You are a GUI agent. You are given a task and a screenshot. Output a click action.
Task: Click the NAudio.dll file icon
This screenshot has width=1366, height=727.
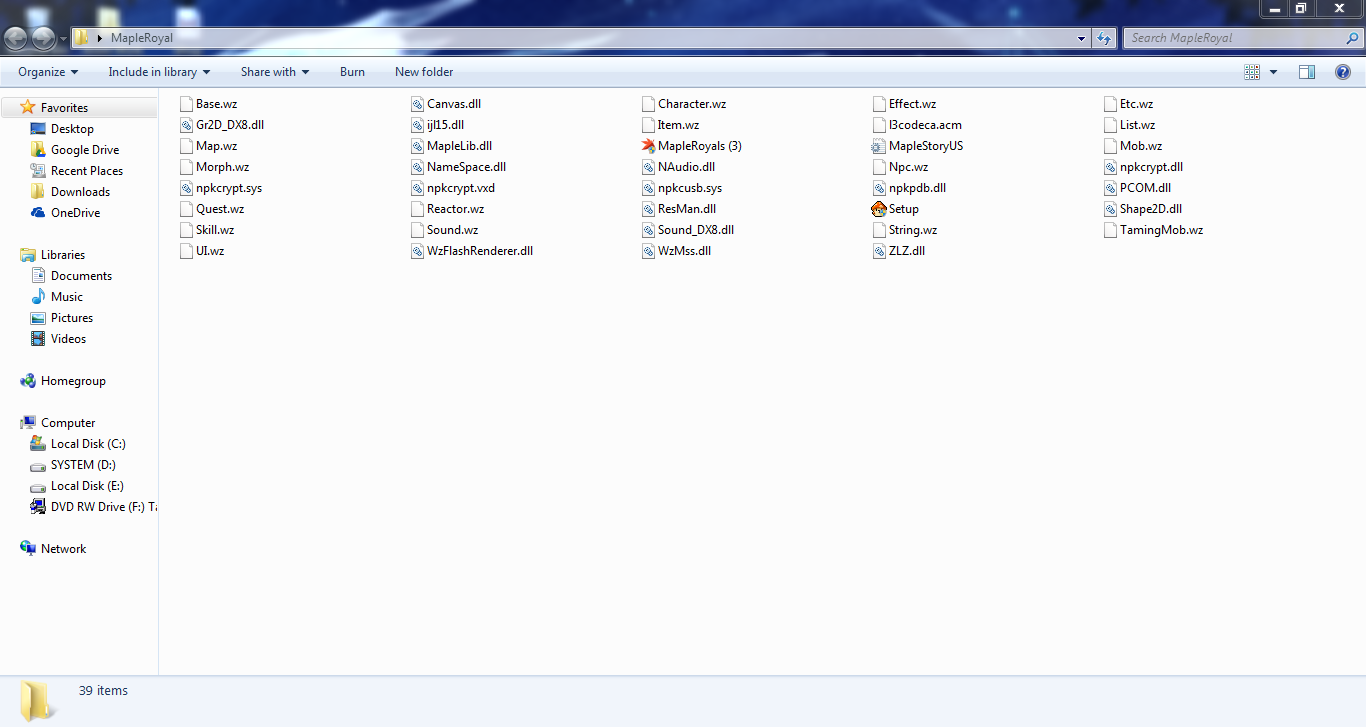click(x=649, y=167)
